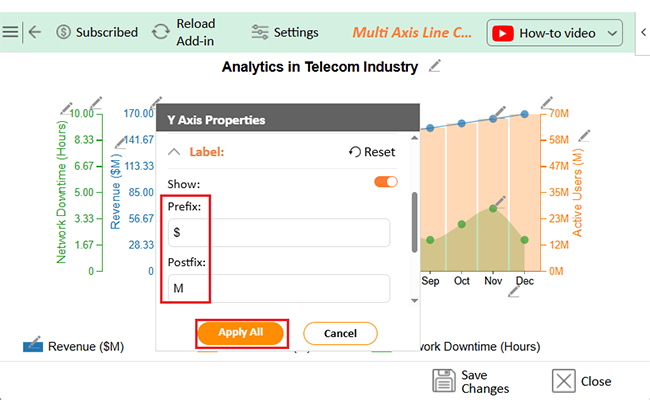Click the properties panel scrollbar thumb
Screen dimensions: 650x412
414,222
